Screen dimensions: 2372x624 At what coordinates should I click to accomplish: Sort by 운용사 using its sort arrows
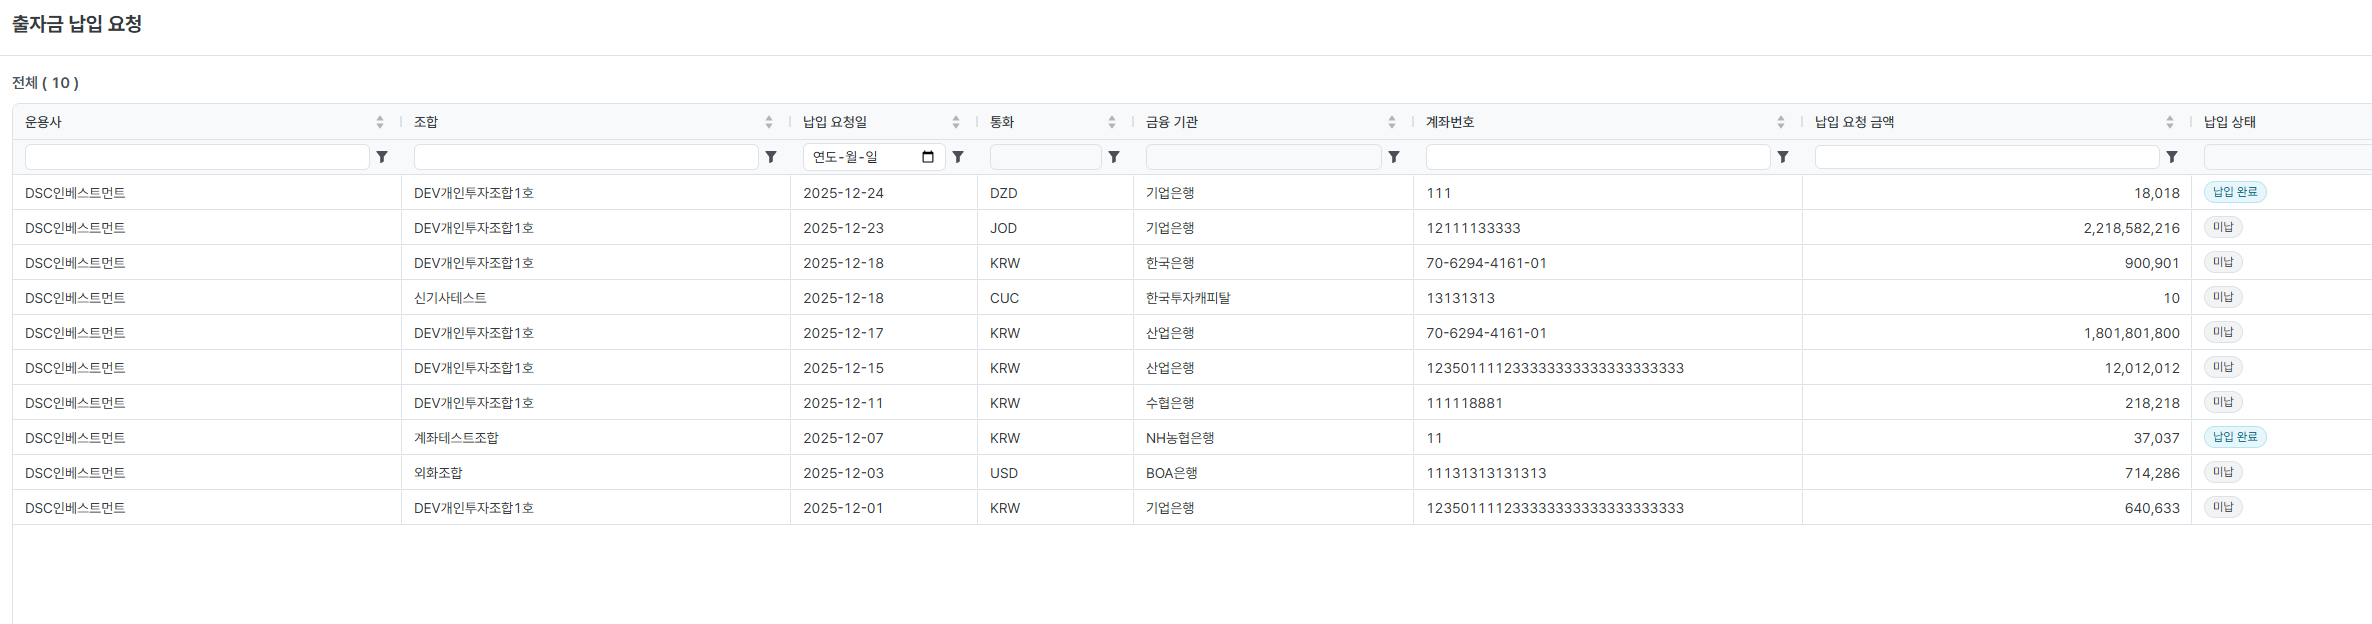pos(380,122)
